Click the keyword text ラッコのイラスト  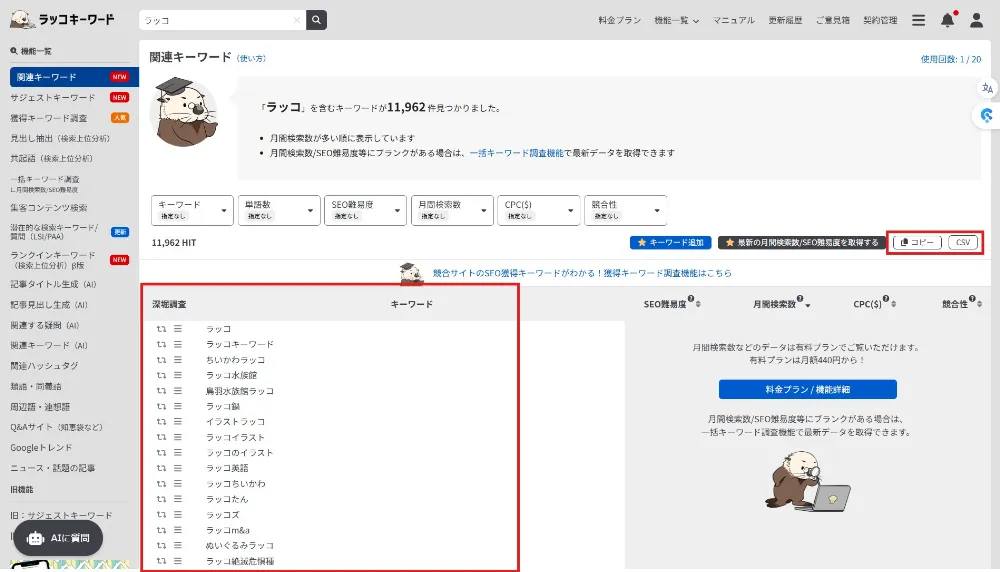[x=239, y=453]
